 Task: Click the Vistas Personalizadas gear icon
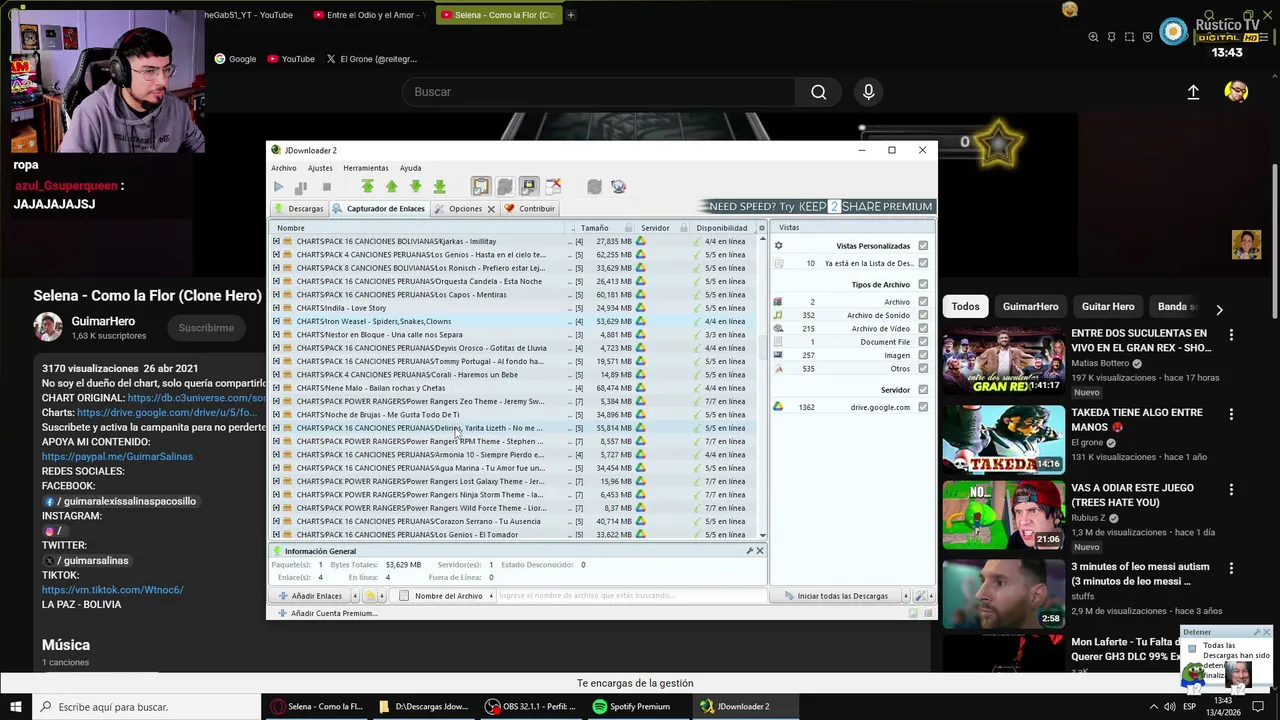click(778, 246)
